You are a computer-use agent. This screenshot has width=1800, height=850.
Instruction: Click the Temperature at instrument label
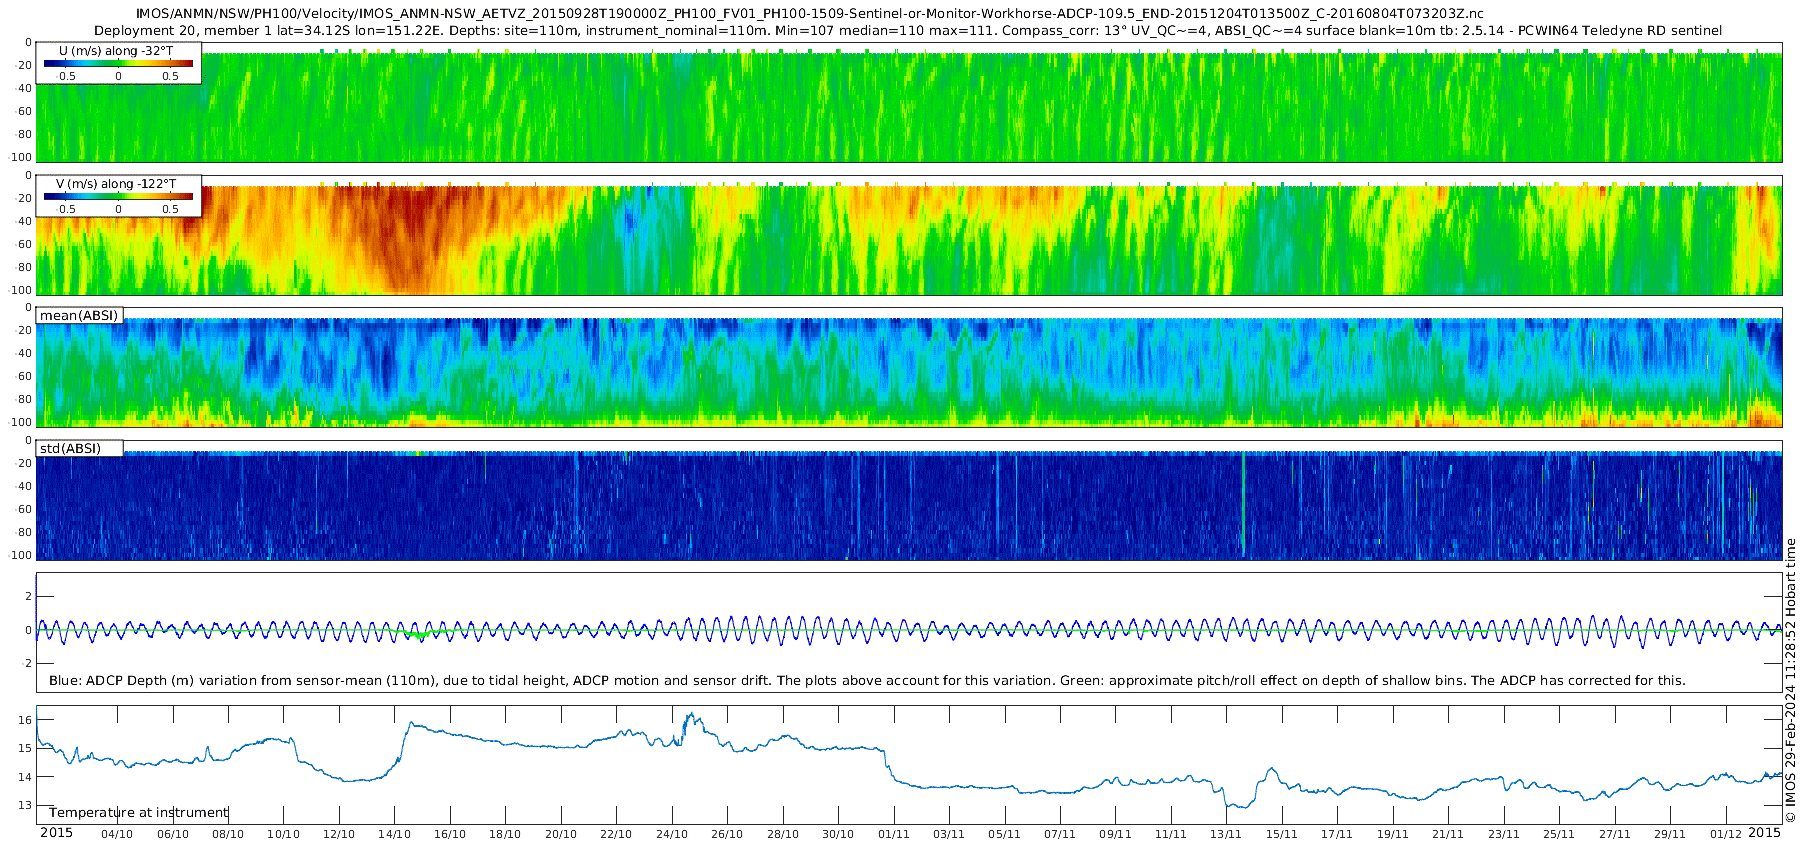(139, 812)
